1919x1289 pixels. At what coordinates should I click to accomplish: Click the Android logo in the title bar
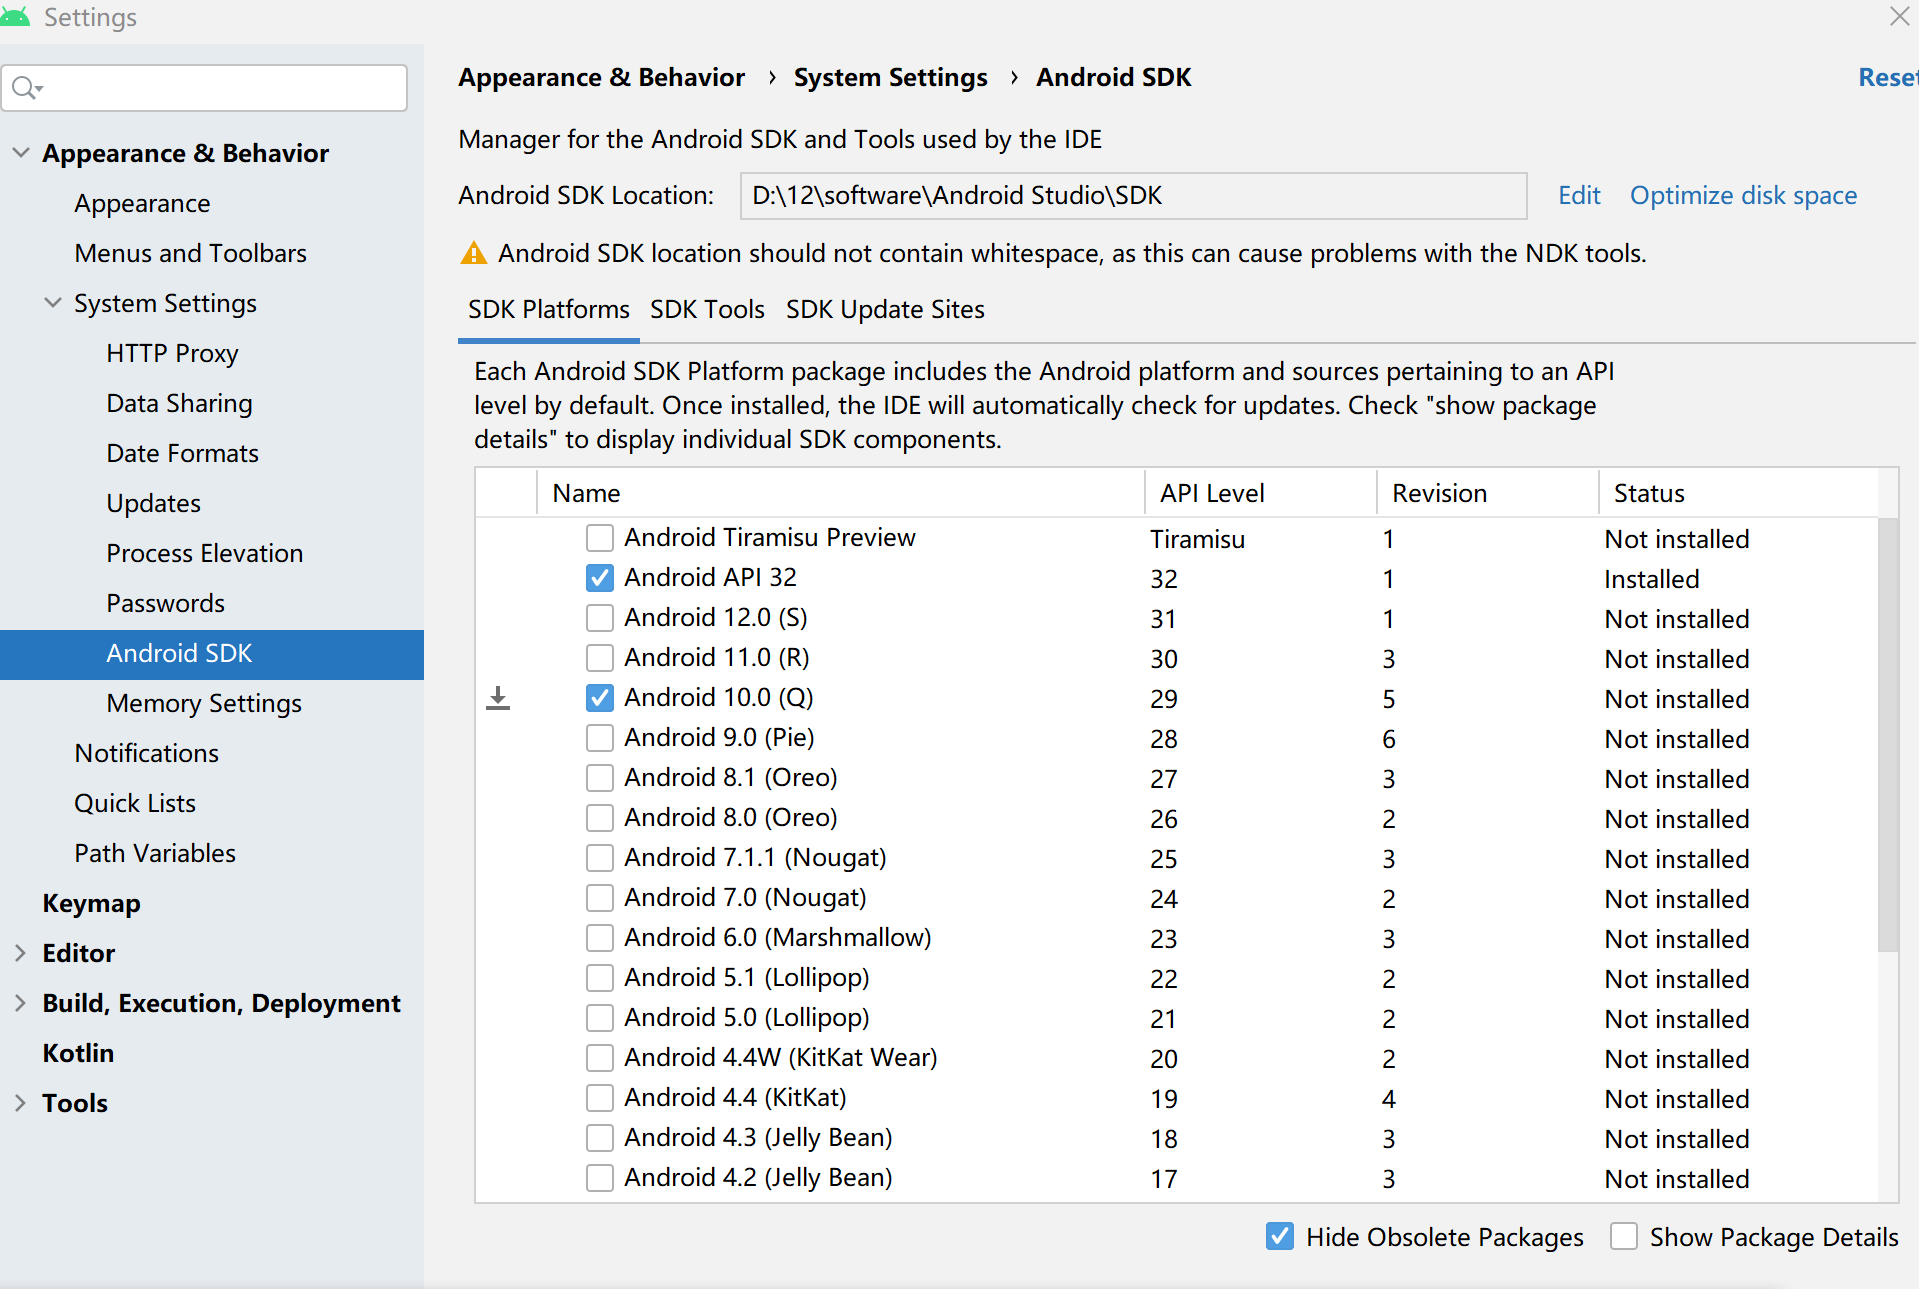tap(15, 16)
